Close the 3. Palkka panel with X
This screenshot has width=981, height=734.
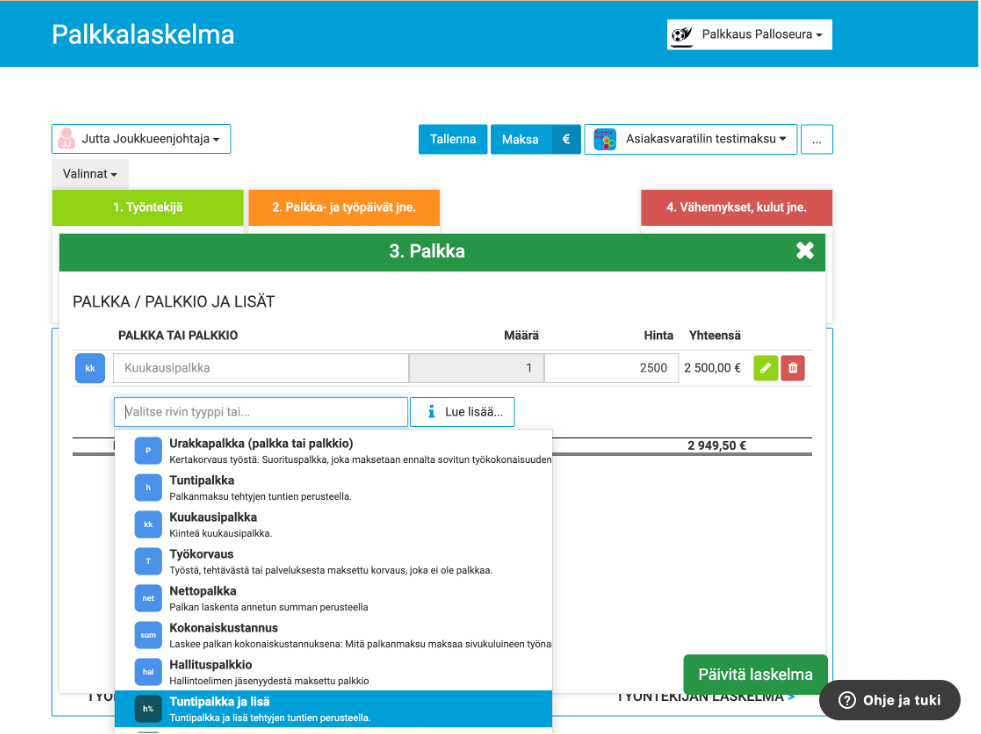(x=804, y=251)
